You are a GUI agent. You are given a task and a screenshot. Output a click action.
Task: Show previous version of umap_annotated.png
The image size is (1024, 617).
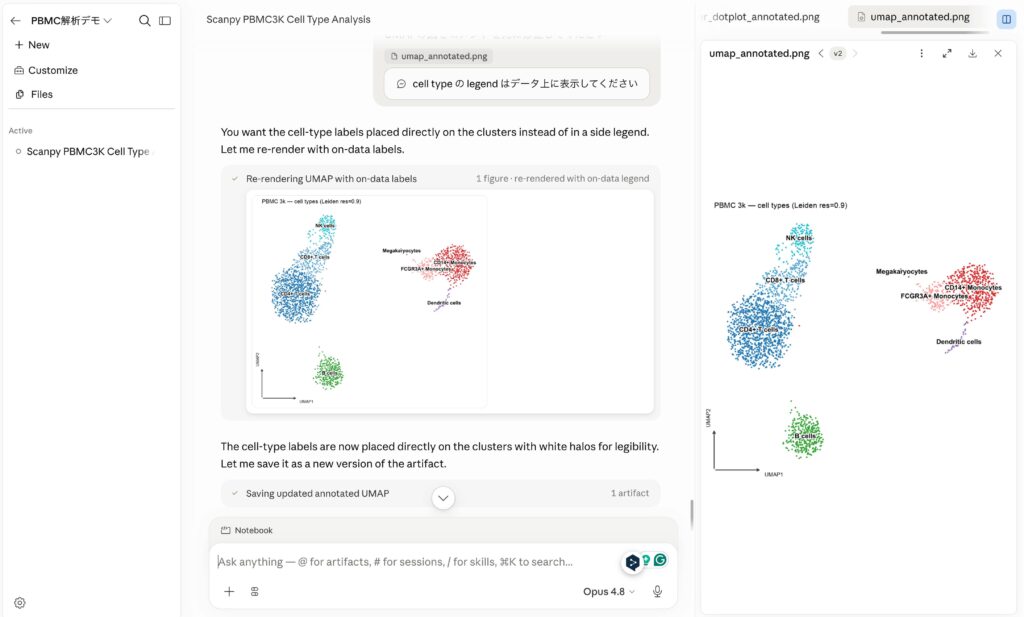point(821,54)
